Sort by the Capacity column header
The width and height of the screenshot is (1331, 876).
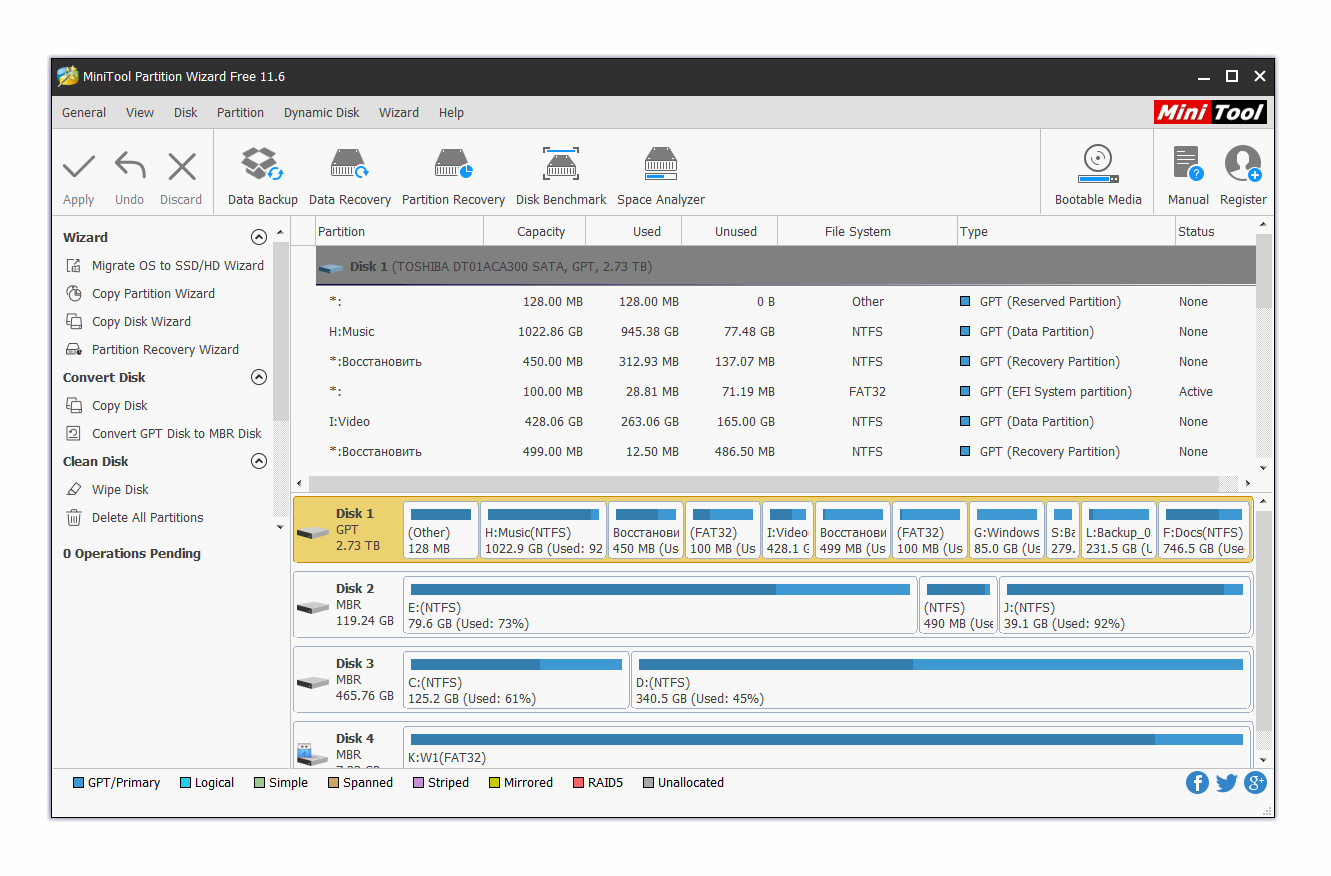point(540,232)
